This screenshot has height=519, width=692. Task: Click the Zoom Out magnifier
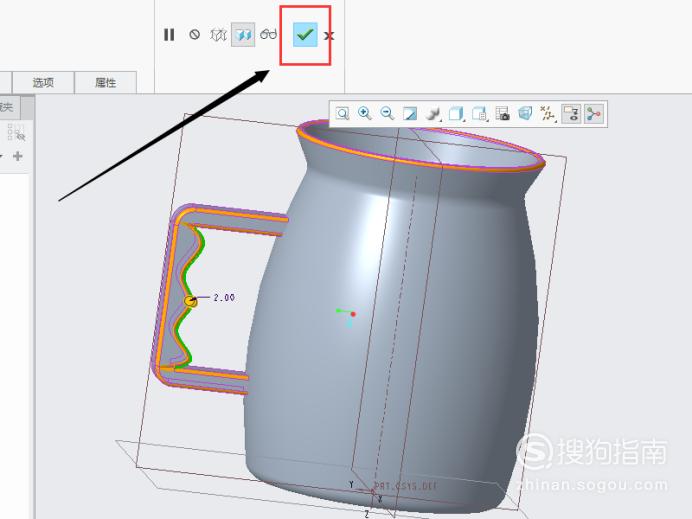[x=387, y=113]
